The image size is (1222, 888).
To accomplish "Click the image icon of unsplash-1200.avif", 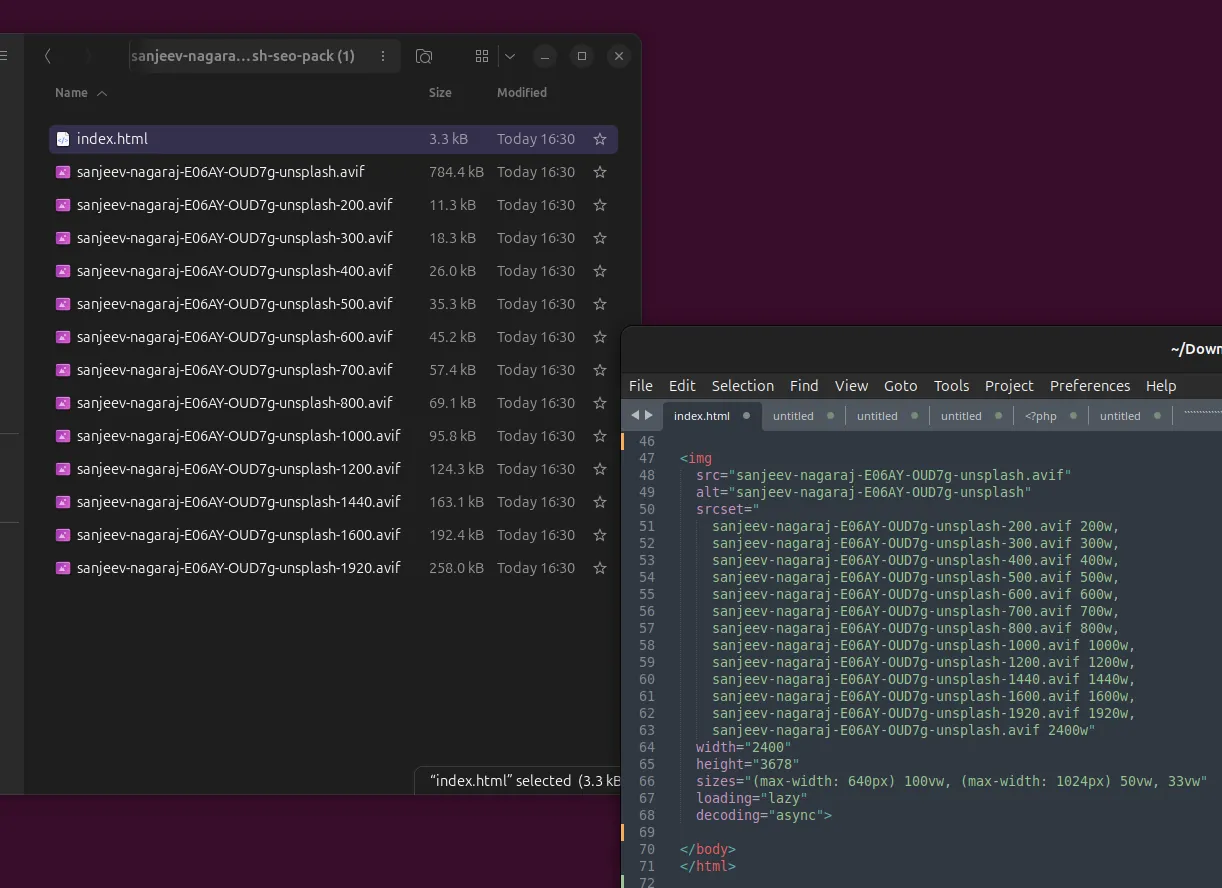I will click(63, 469).
